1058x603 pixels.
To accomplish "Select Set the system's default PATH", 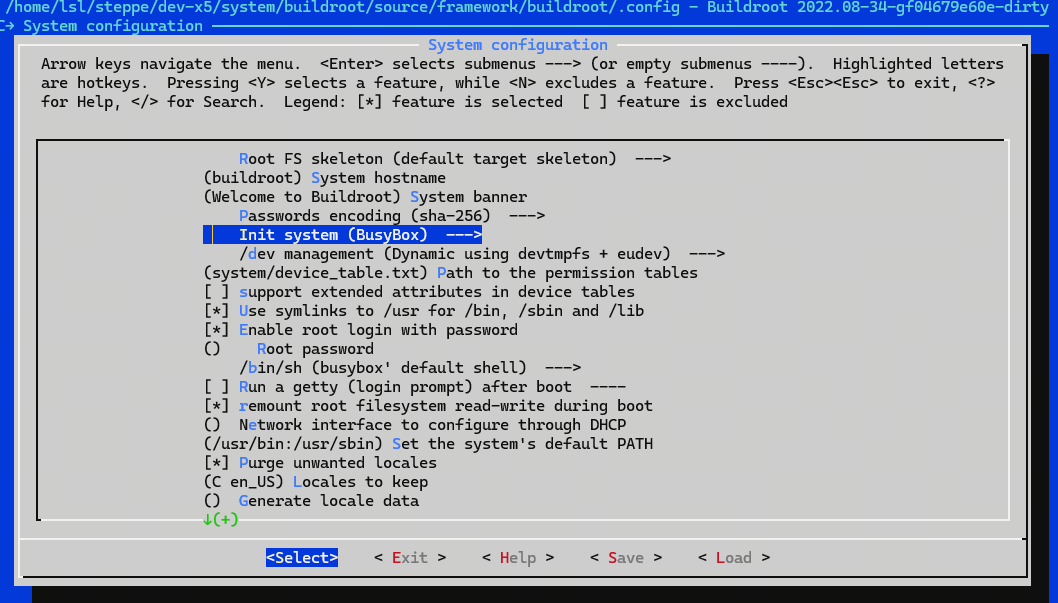I will [428, 444].
